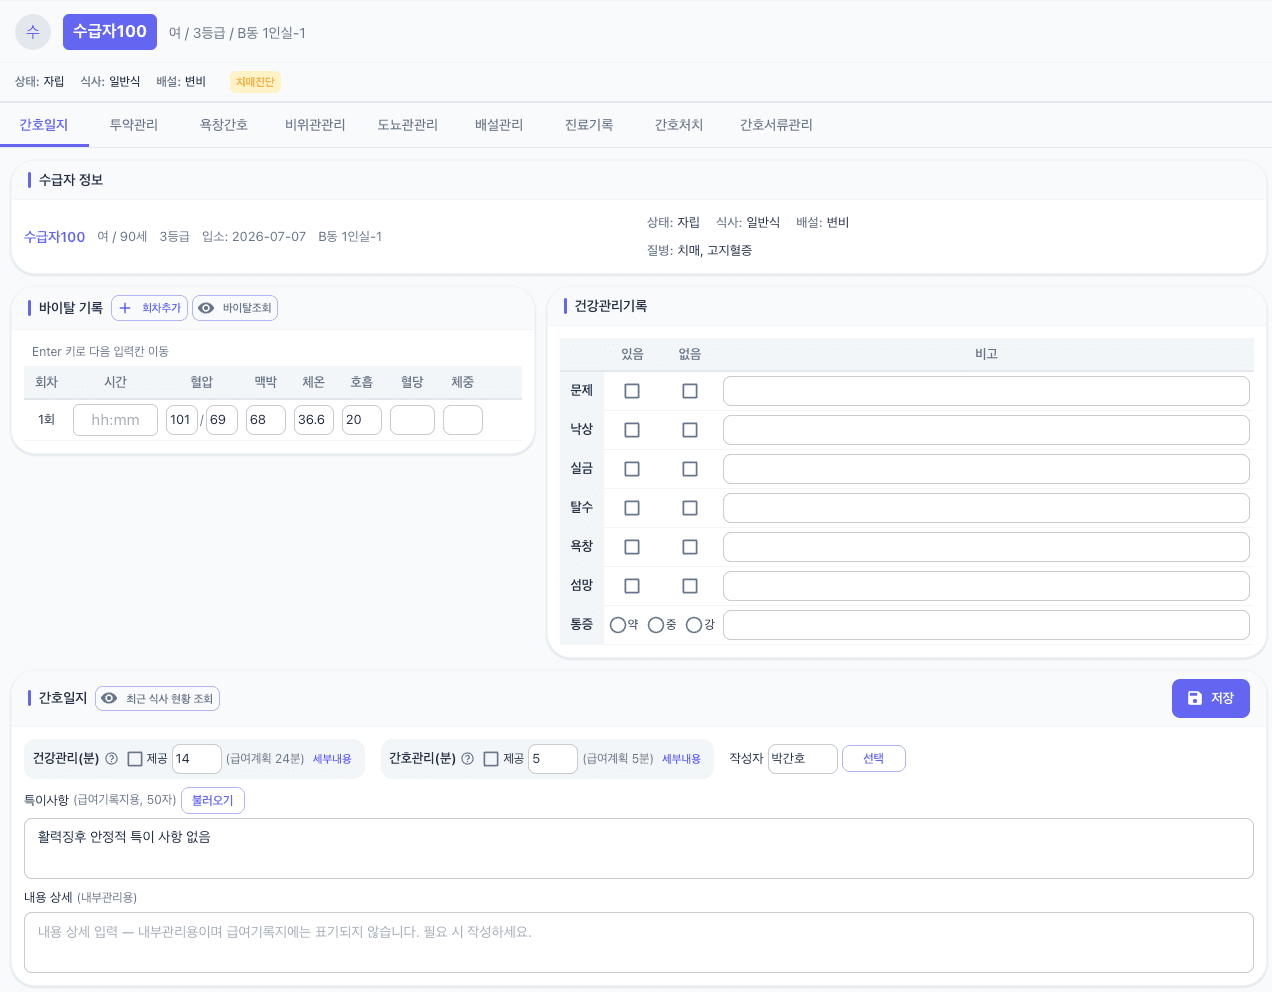Click the hh:mm time input field
The width and height of the screenshot is (1272, 992).
pos(115,420)
